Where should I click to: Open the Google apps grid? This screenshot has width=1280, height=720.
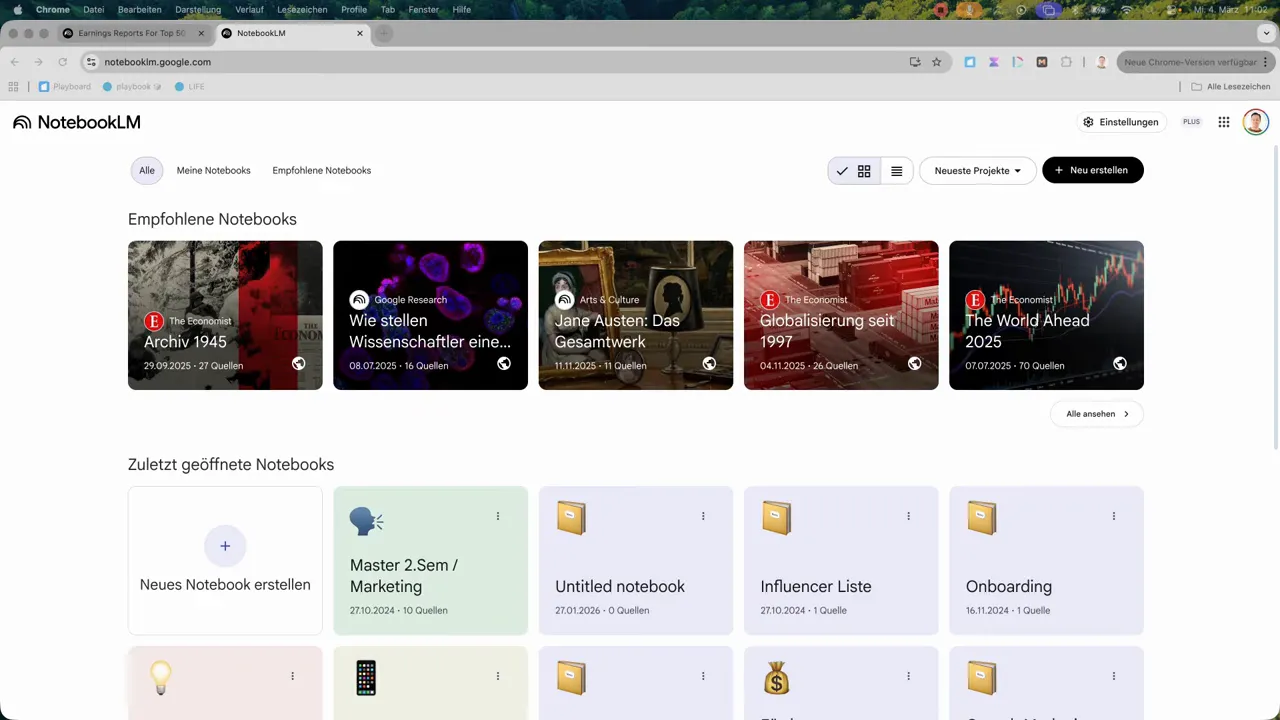1223,122
